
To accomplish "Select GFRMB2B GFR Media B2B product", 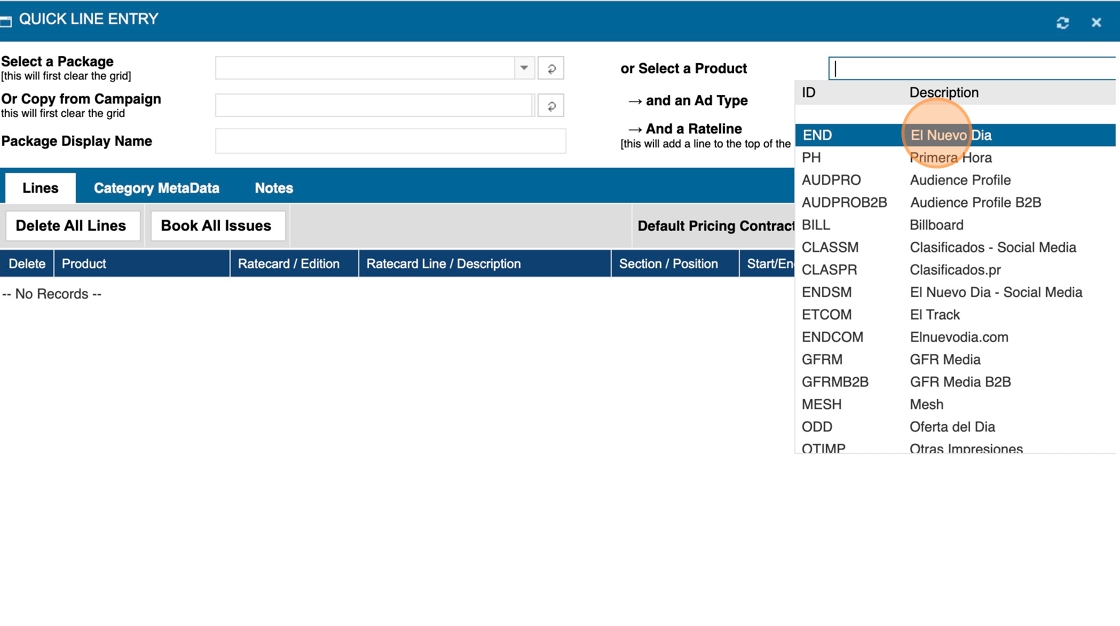I will click(955, 382).
